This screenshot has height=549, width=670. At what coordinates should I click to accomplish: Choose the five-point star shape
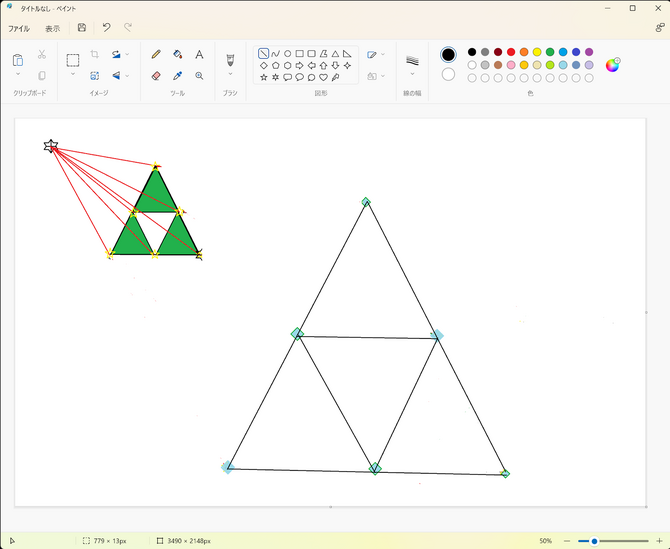coord(264,76)
